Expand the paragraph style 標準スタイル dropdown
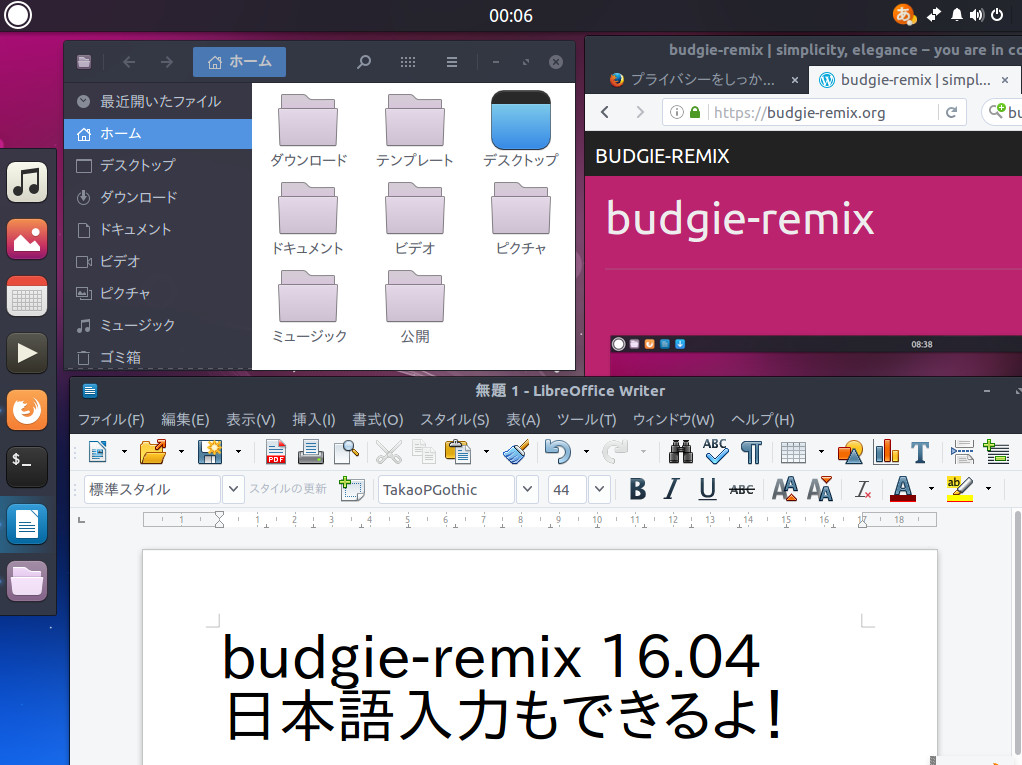The width and height of the screenshot is (1022, 765). click(x=233, y=489)
